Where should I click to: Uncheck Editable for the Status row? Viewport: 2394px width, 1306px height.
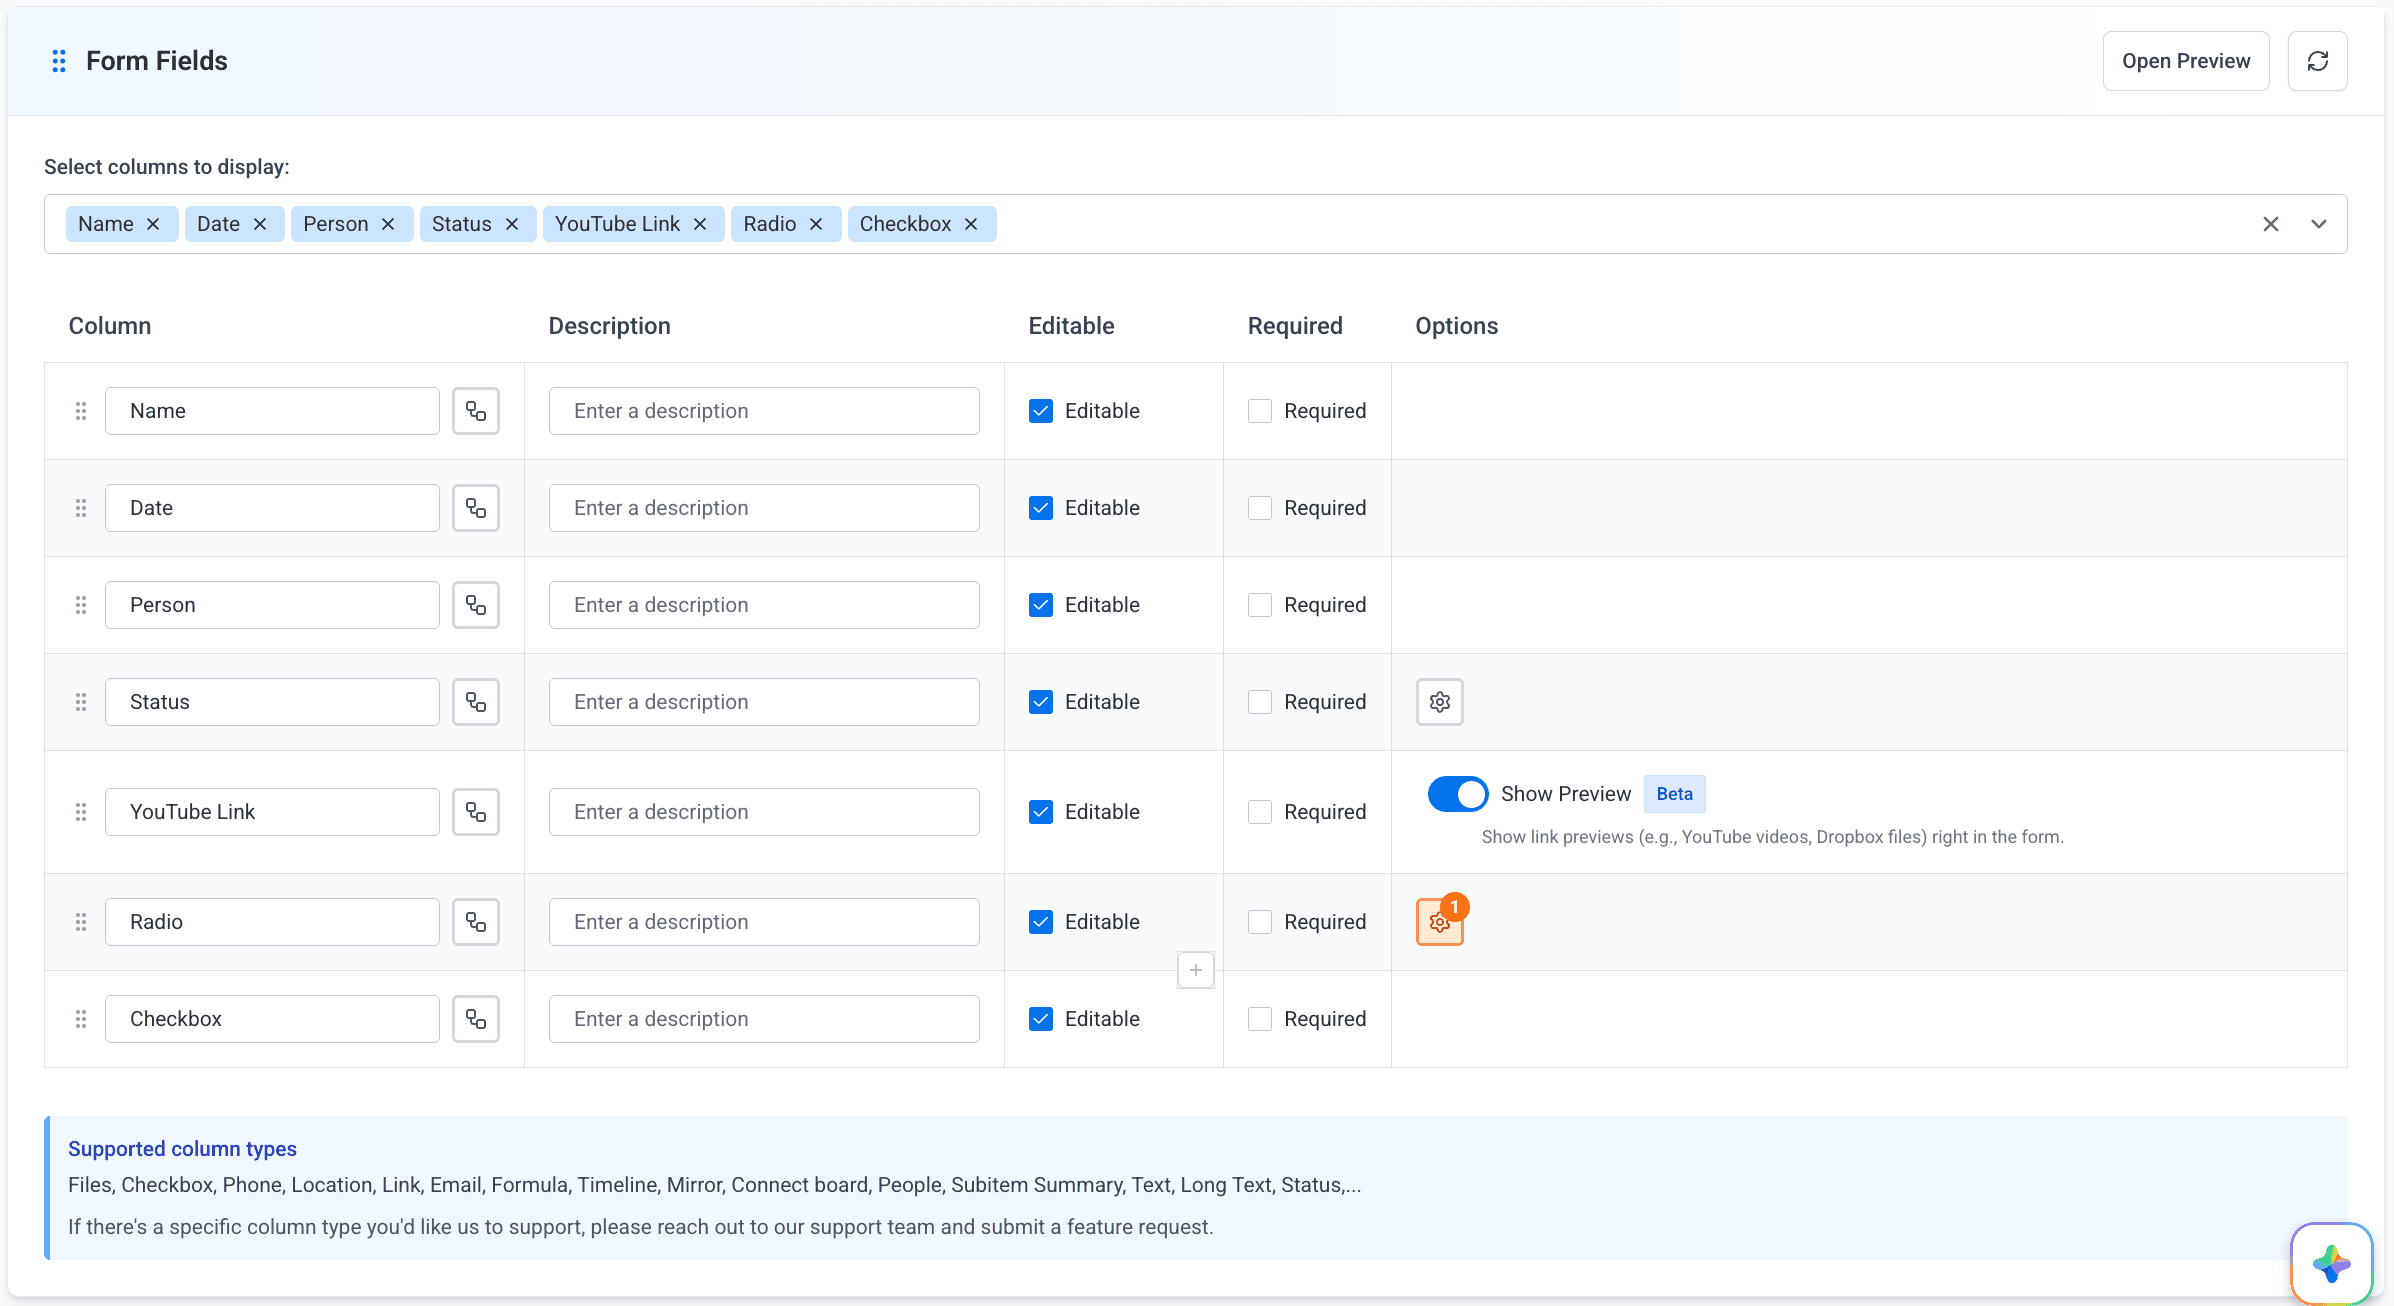pyautogui.click(x=1040, y=702)
